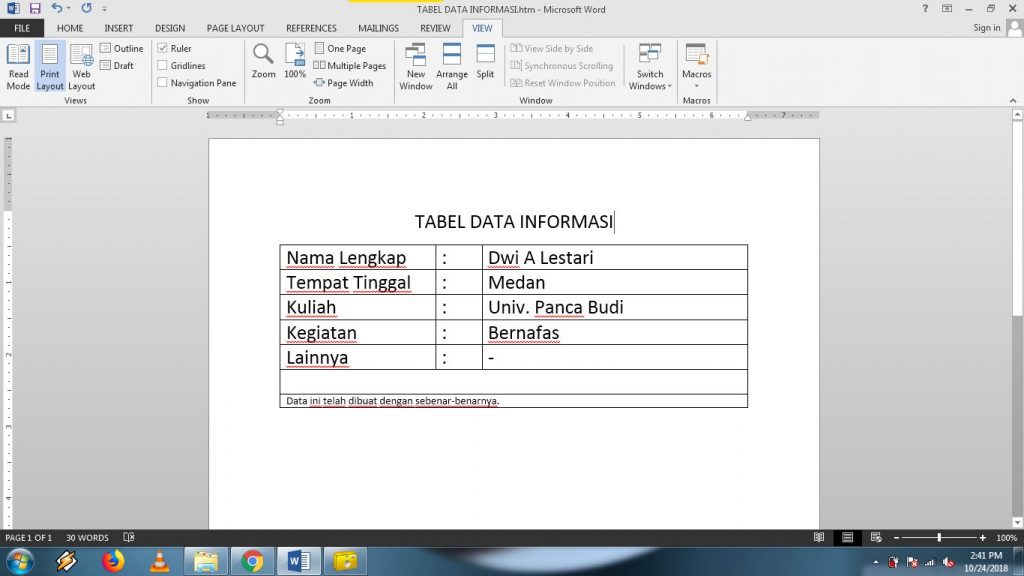Enable the Gridlines checkbox
This screenshot has width=1024, height=576.
[163, 66]
